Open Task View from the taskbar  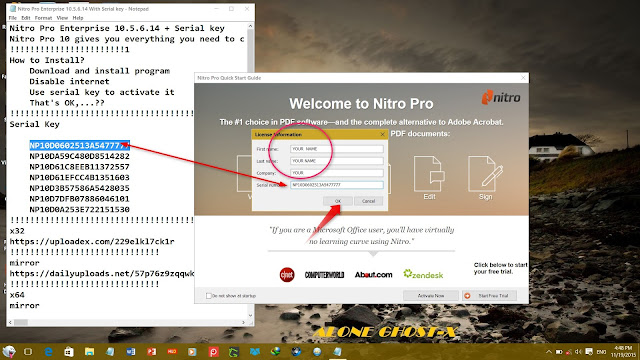point(28,351)
